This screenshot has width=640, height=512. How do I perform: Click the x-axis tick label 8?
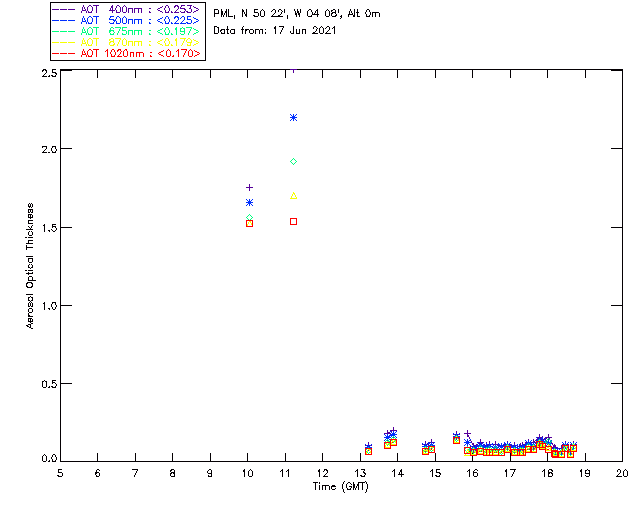173,473
